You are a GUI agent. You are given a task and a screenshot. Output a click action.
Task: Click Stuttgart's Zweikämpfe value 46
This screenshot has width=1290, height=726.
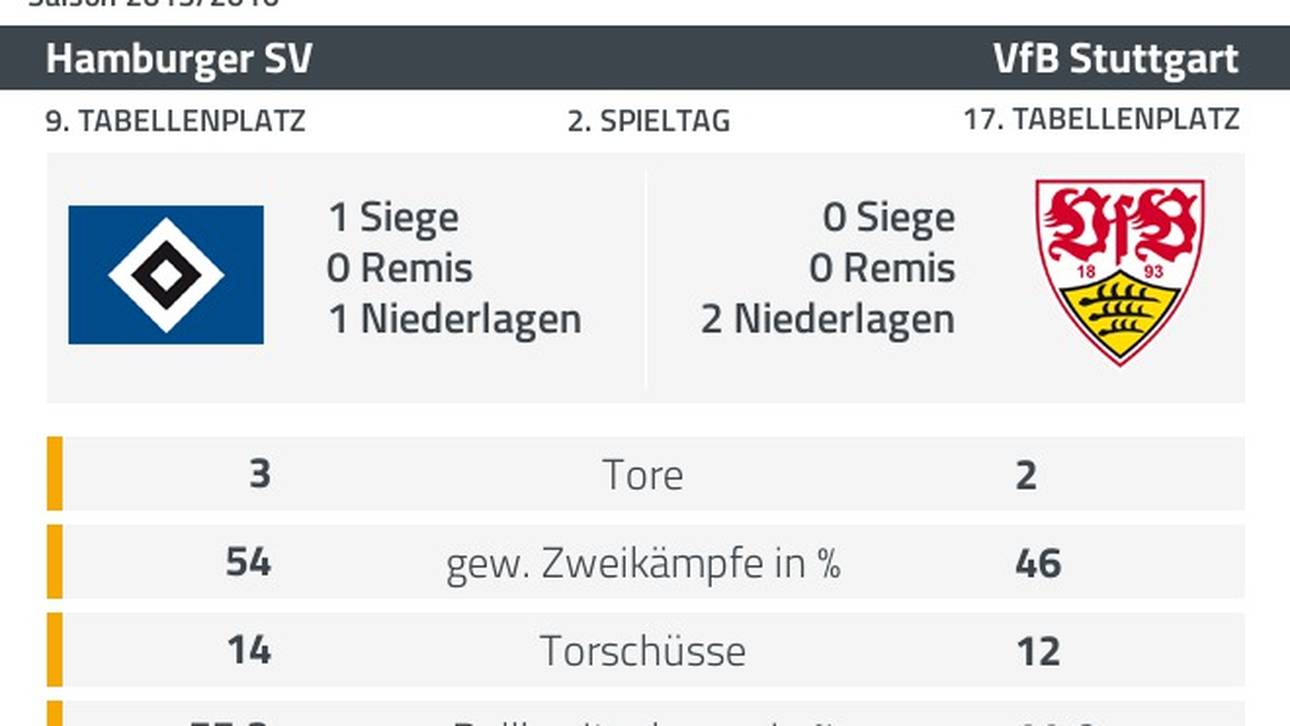(x=1038, y=563)
